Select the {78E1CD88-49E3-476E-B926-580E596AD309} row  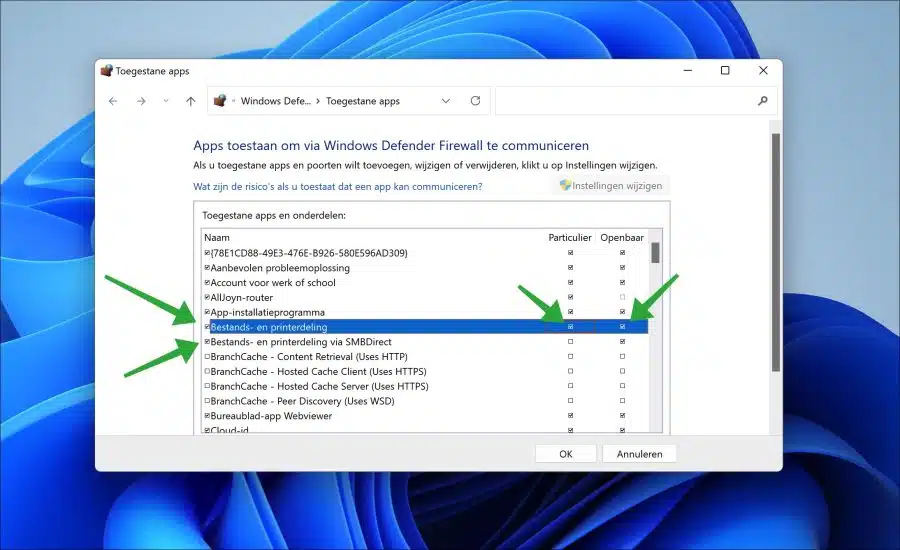(x=425, y=253)
